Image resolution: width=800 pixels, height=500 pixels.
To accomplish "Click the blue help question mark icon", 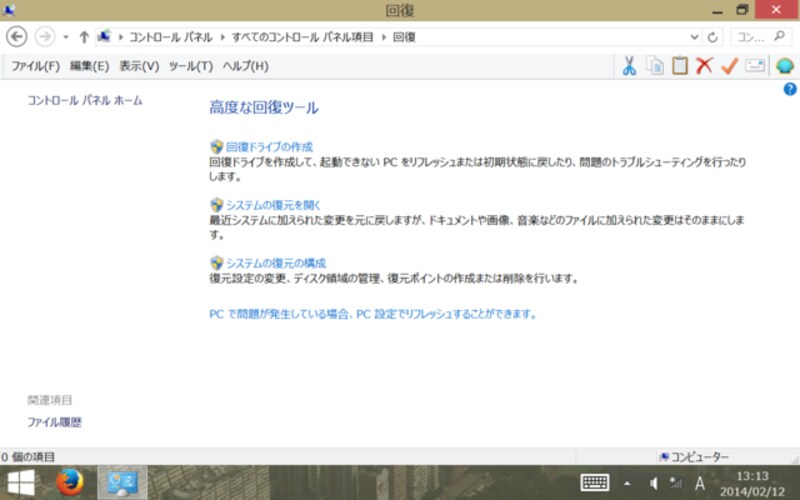I will [789, 89].
